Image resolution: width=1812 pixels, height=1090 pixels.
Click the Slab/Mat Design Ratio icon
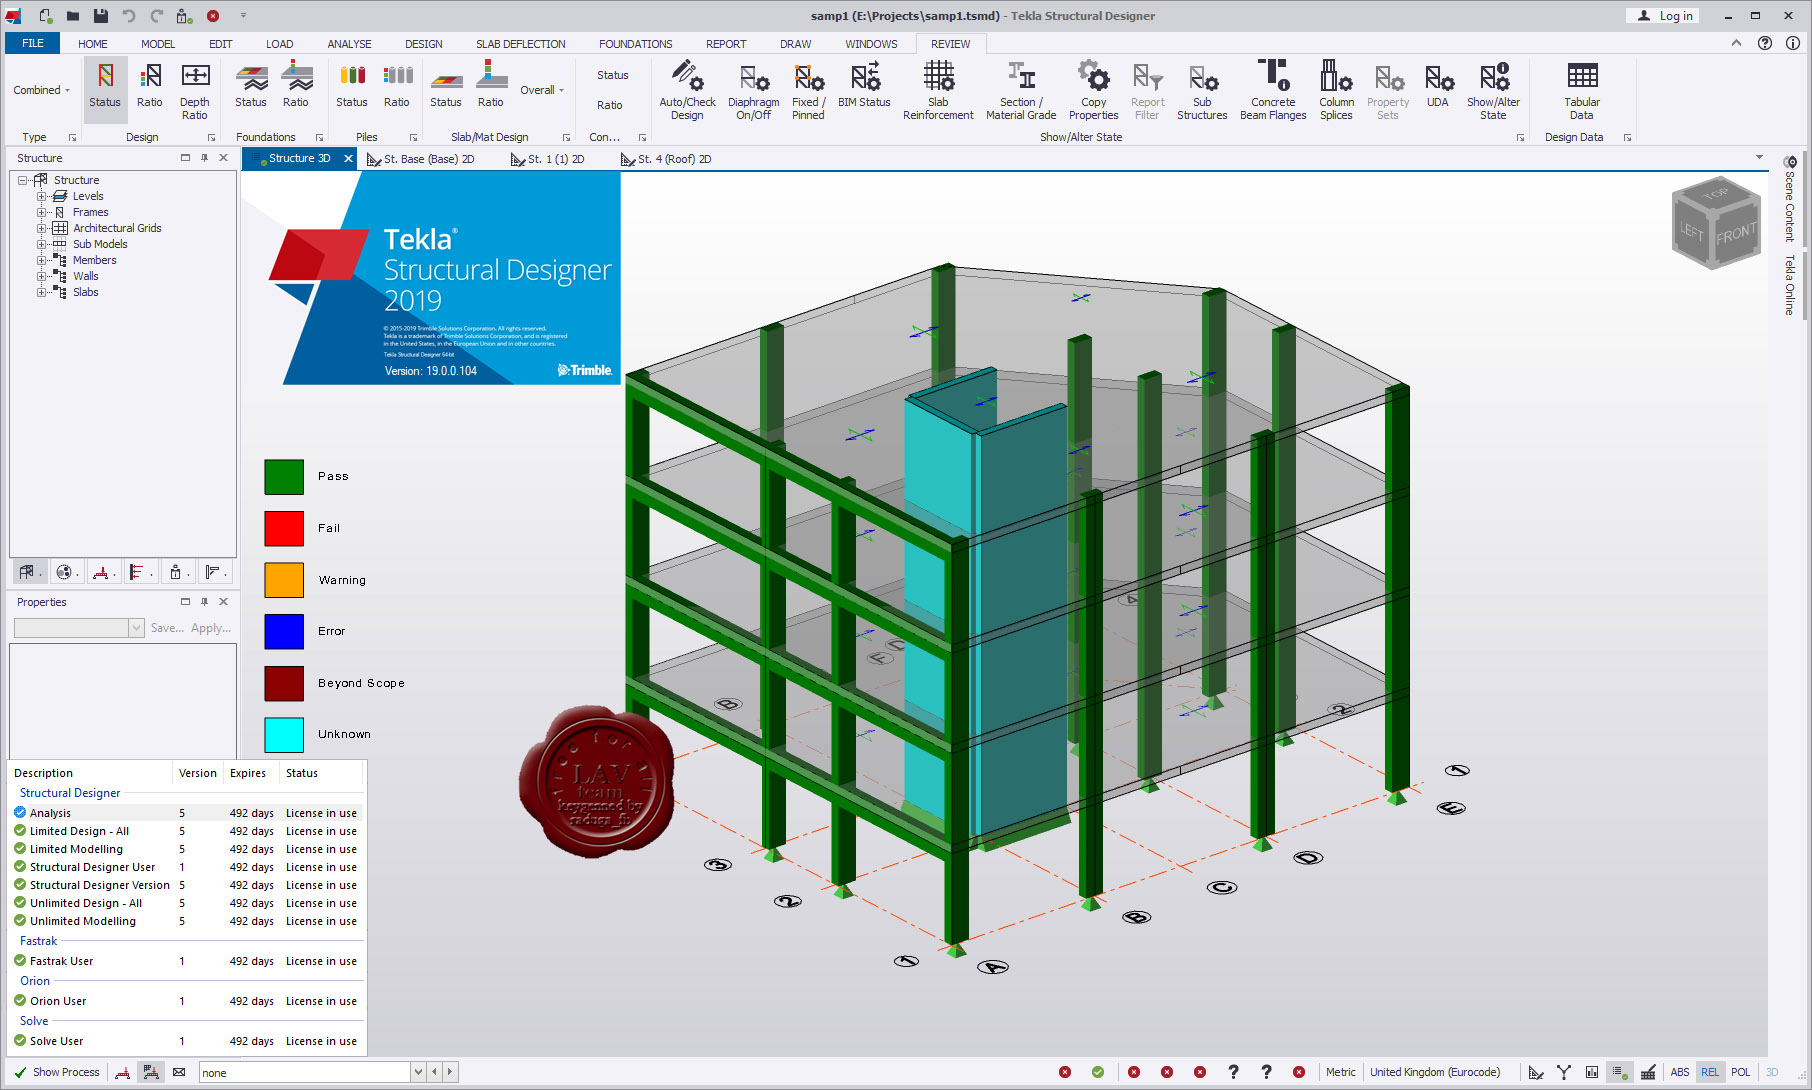(x=491, y=85)
